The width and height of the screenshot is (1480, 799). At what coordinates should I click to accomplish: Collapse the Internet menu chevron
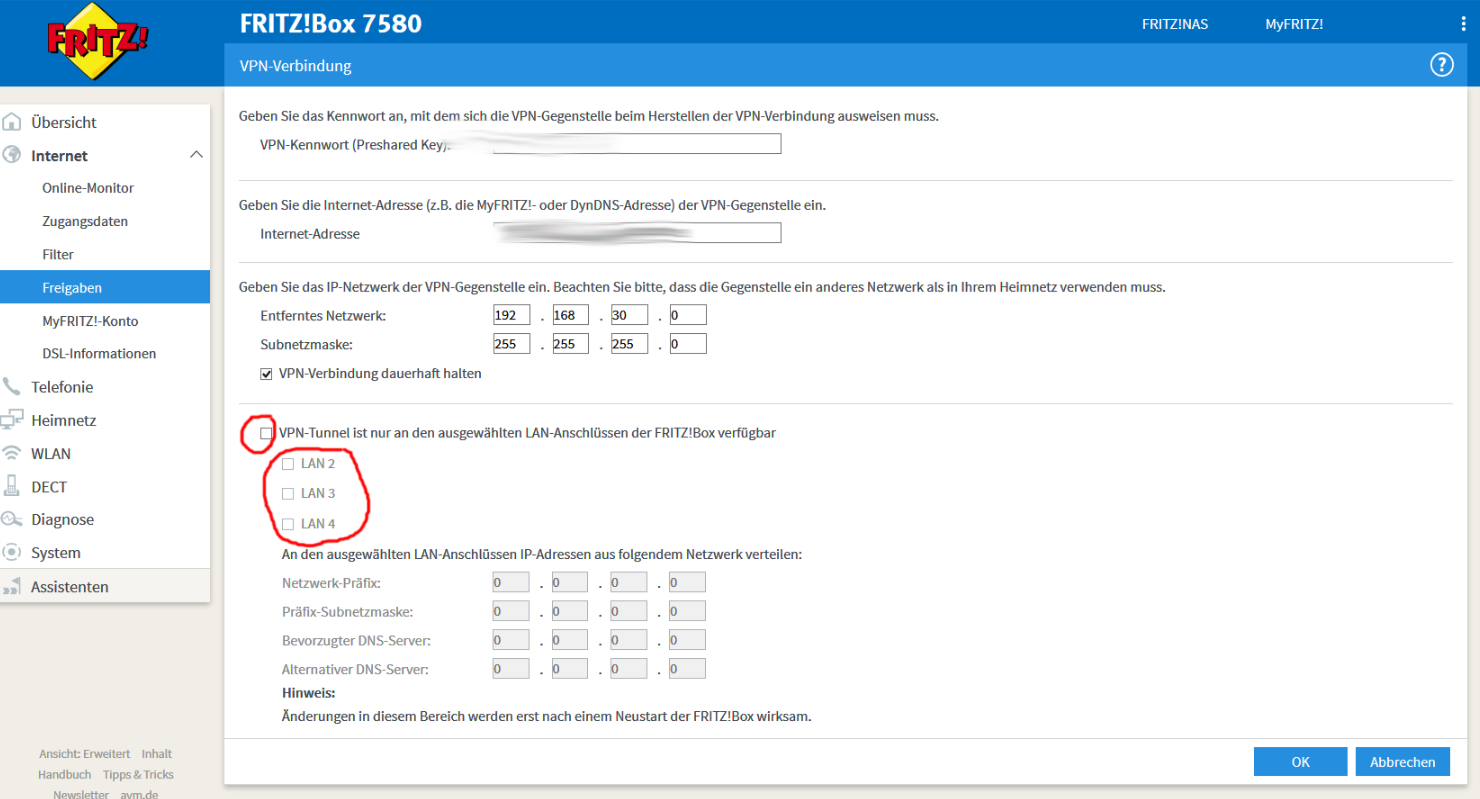click(196, 155)
